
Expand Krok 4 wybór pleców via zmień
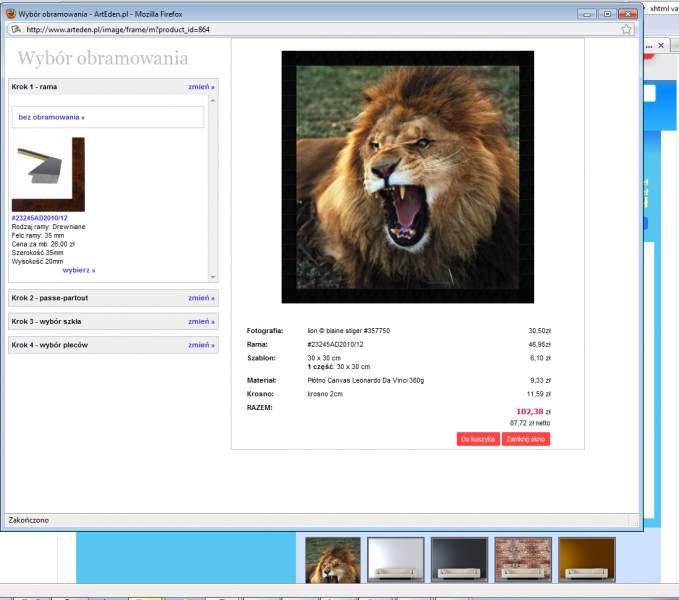[201, 345]
